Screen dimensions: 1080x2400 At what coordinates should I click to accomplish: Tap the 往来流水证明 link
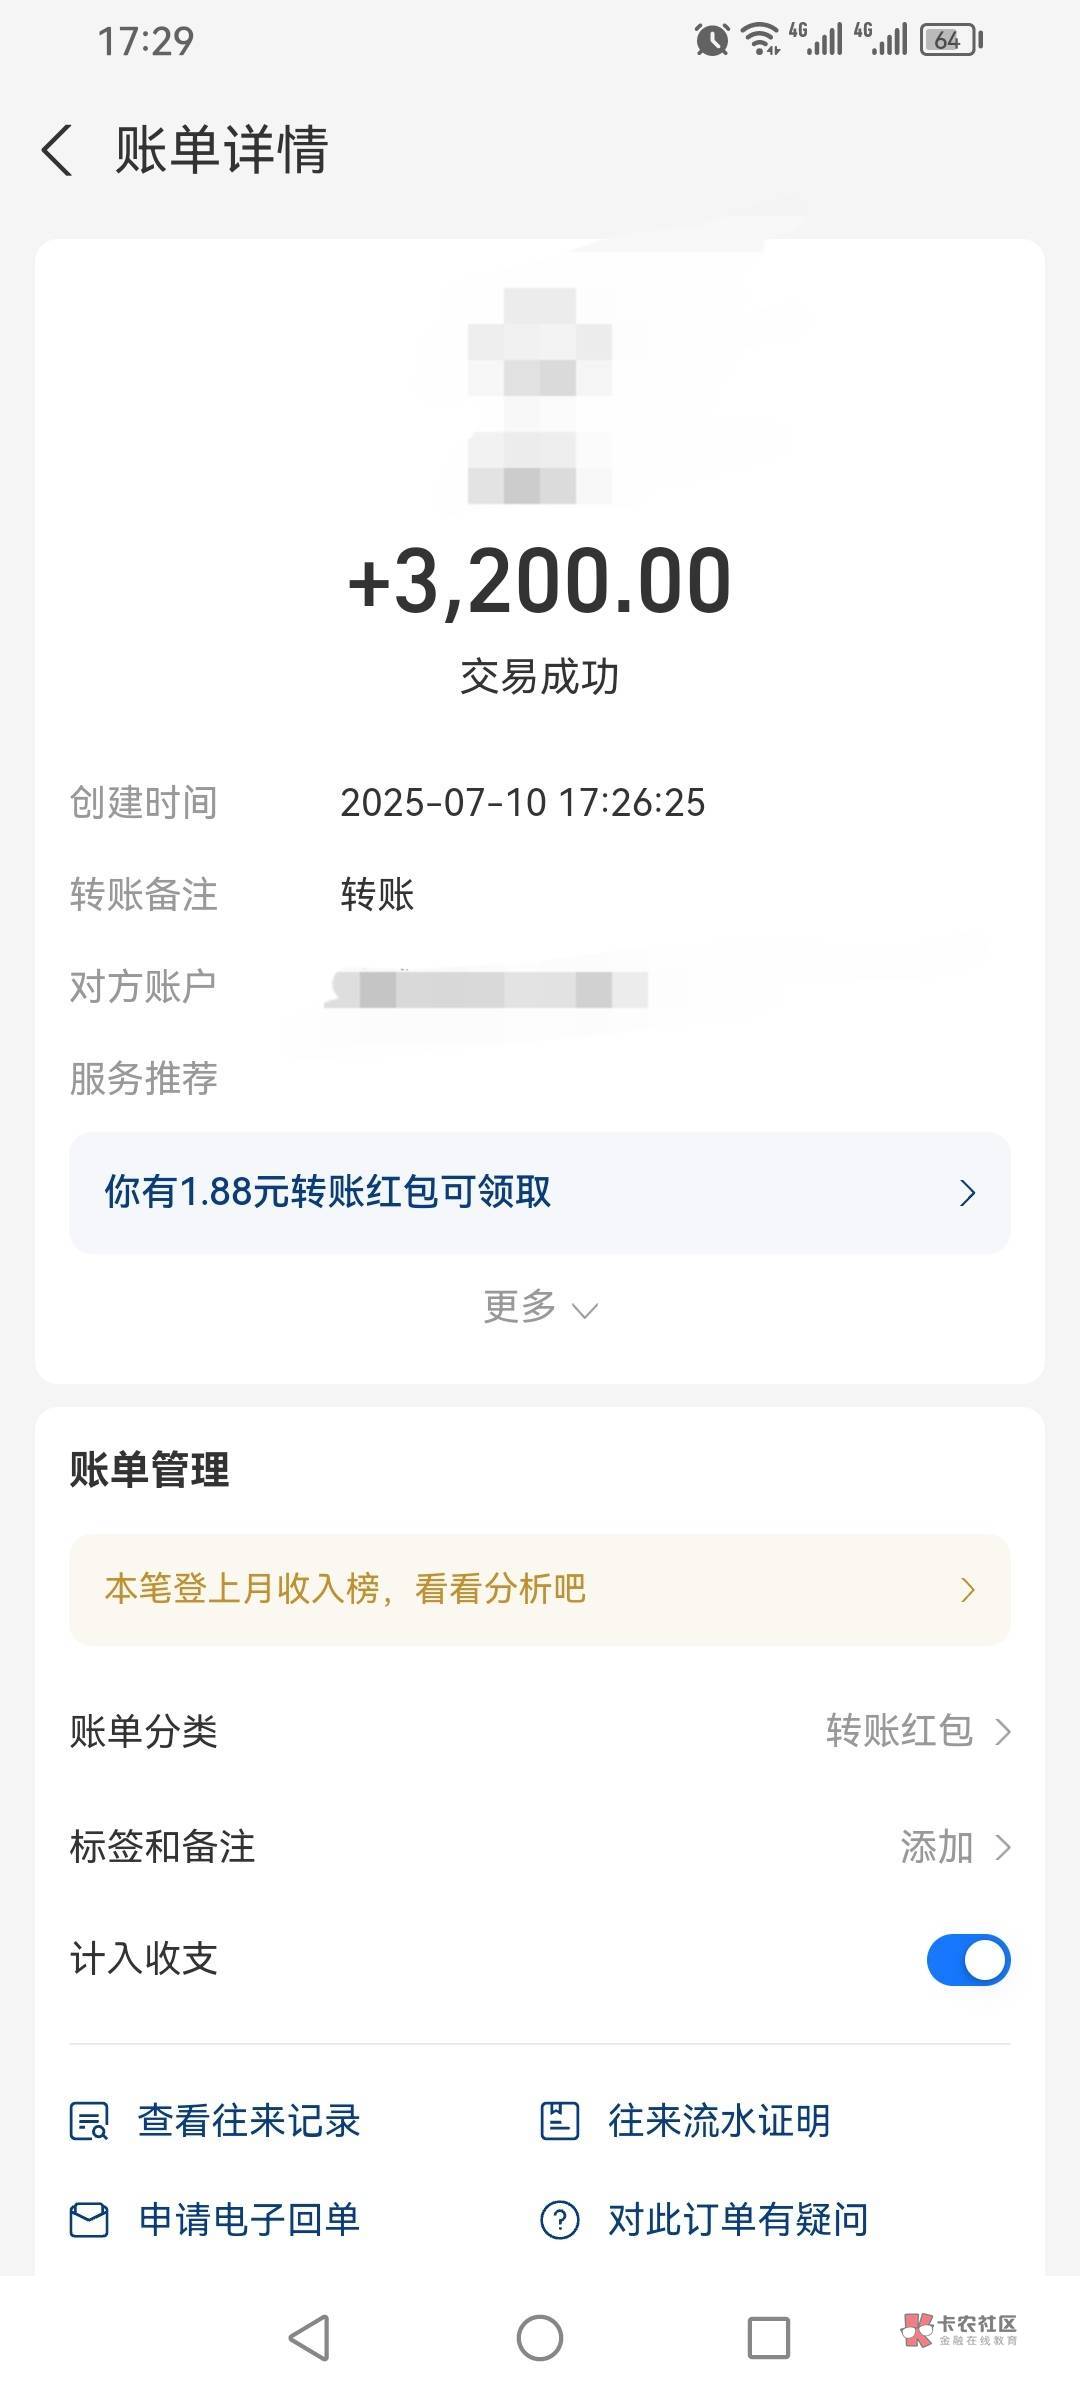(719, 2121)
